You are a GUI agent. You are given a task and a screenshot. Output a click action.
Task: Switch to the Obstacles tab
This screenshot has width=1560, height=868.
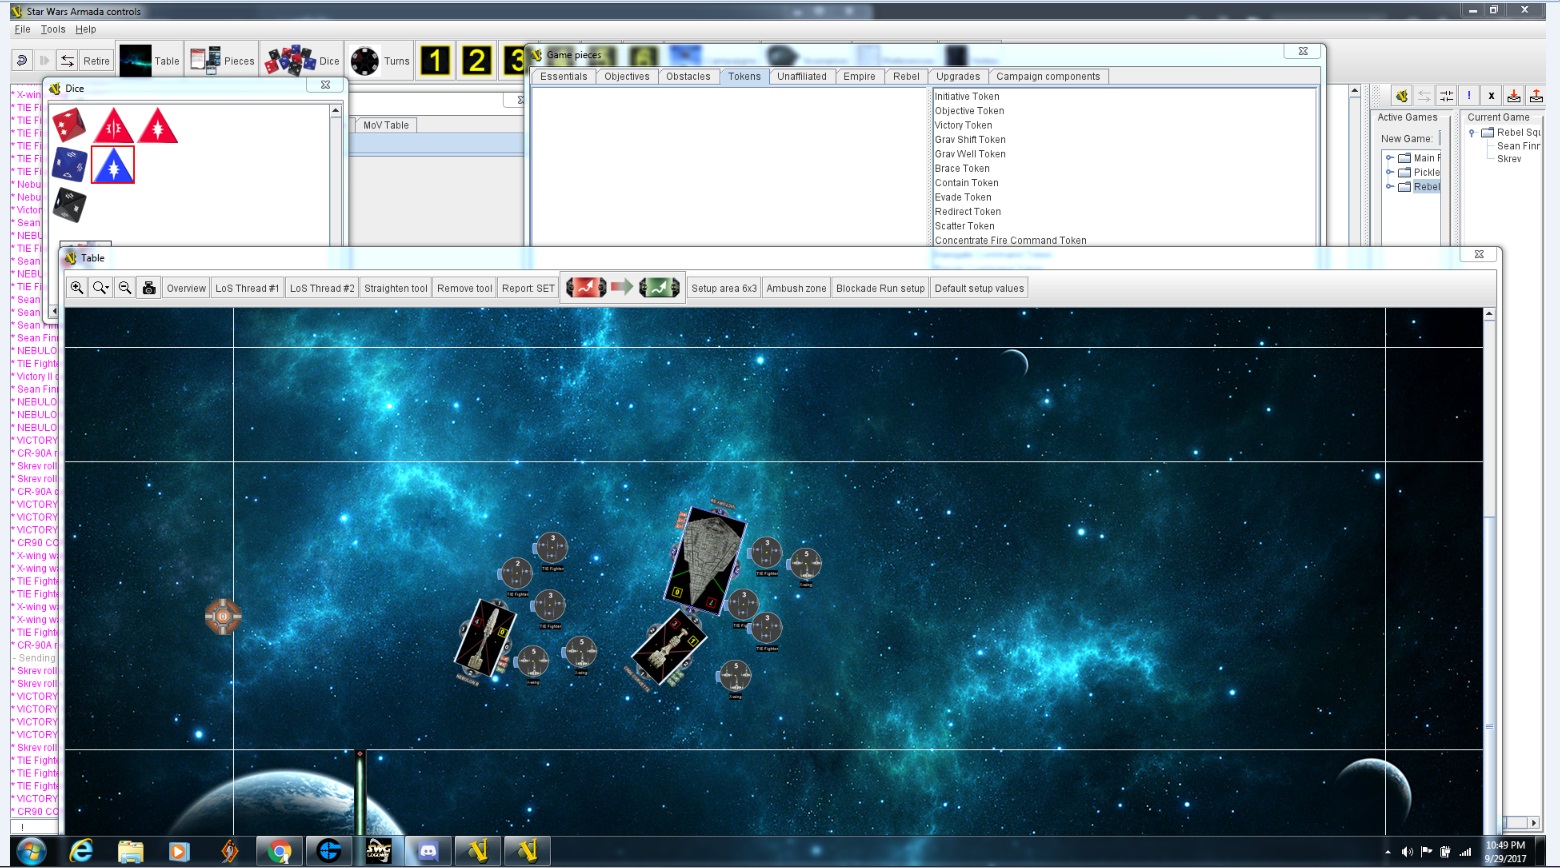(x=688, y=76)
